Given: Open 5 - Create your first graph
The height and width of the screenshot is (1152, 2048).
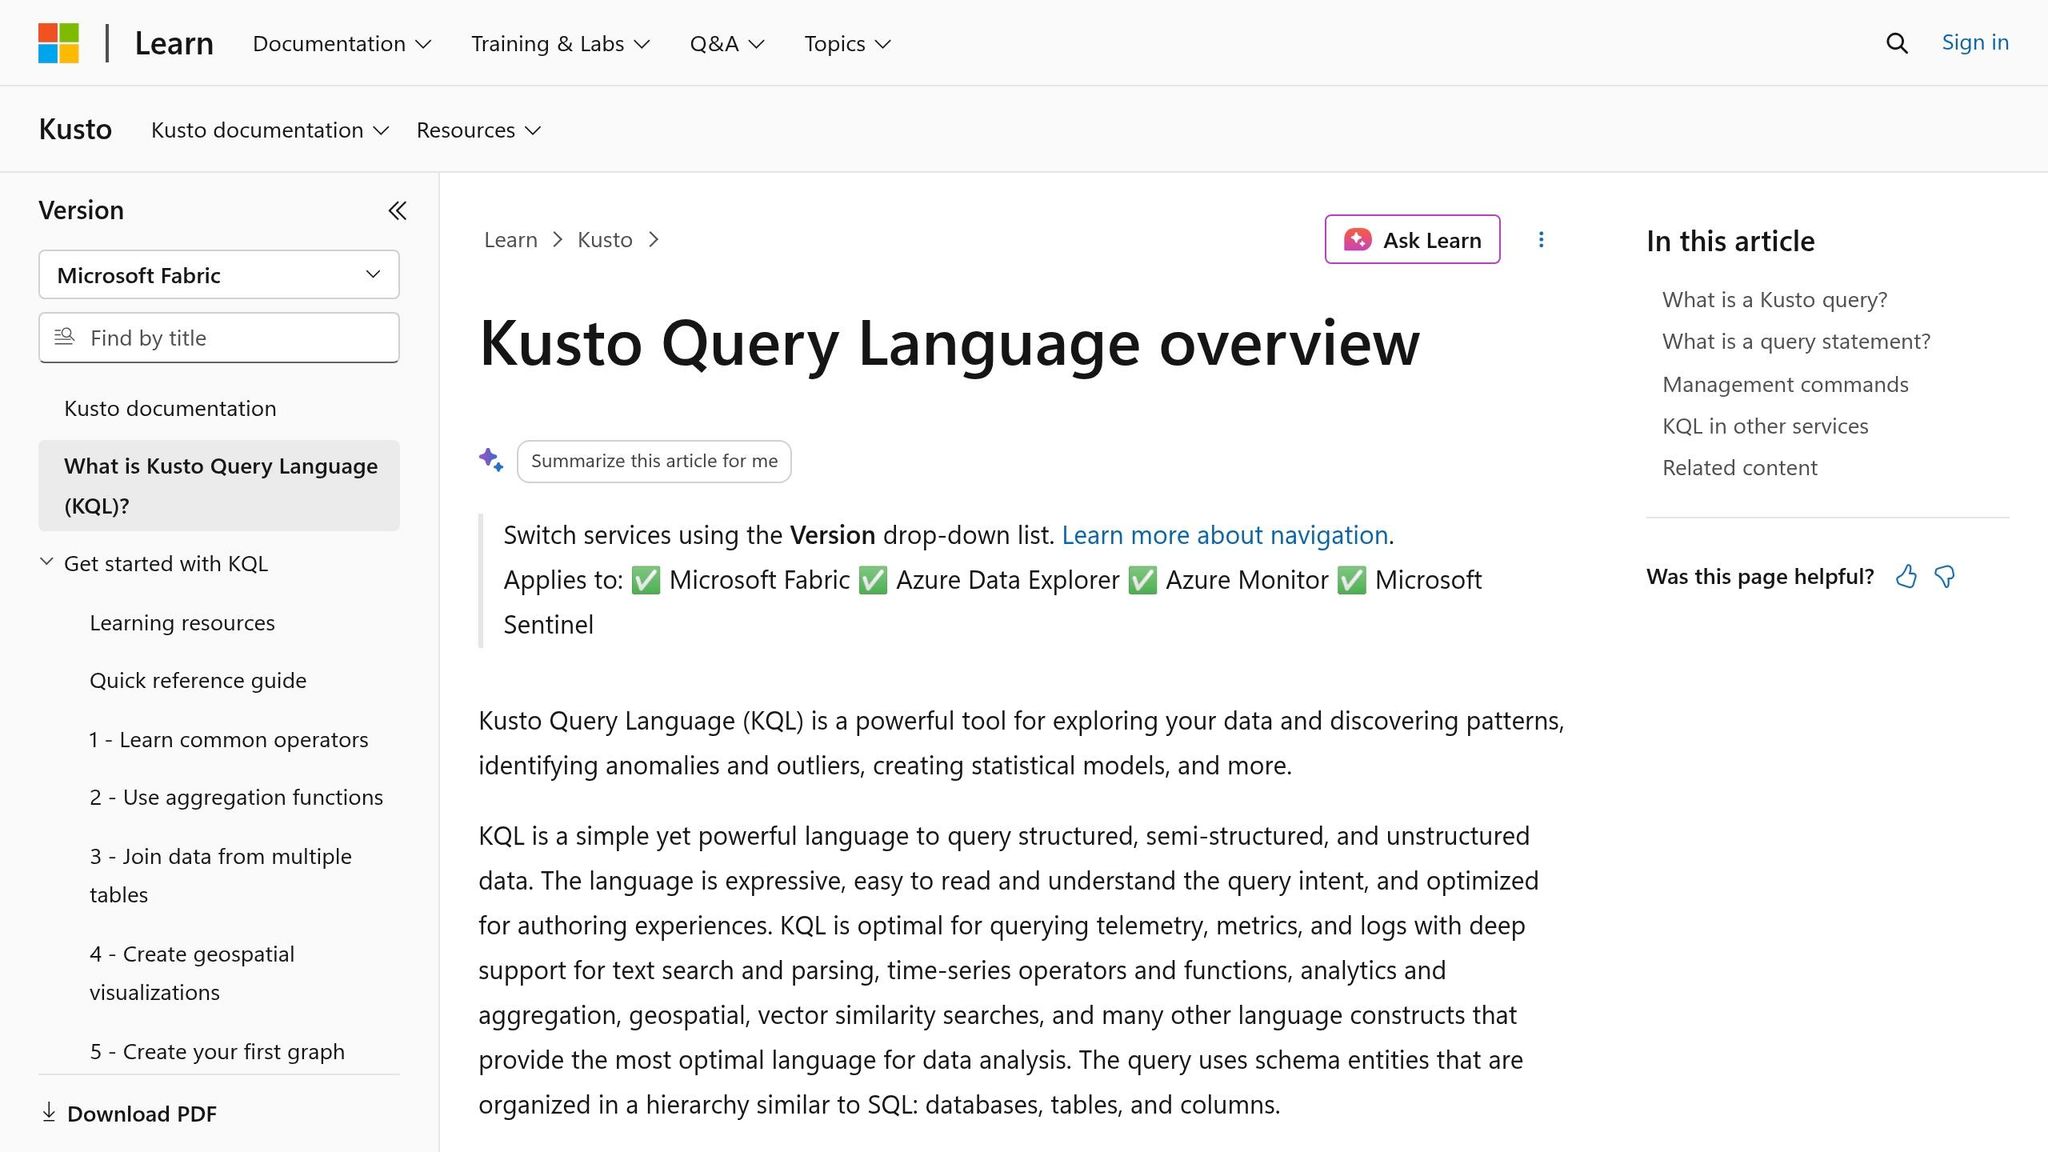Looking at the screenshot, I should pos(217,1052).
